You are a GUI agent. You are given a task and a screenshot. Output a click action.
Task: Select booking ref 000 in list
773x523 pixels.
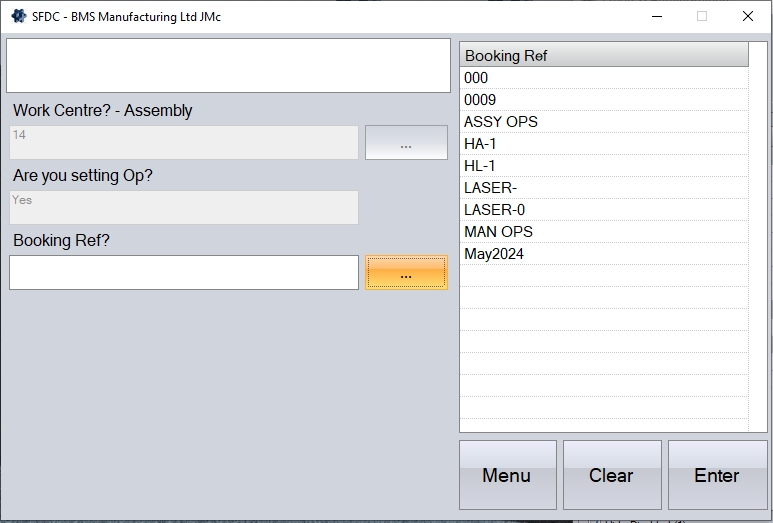604,78
